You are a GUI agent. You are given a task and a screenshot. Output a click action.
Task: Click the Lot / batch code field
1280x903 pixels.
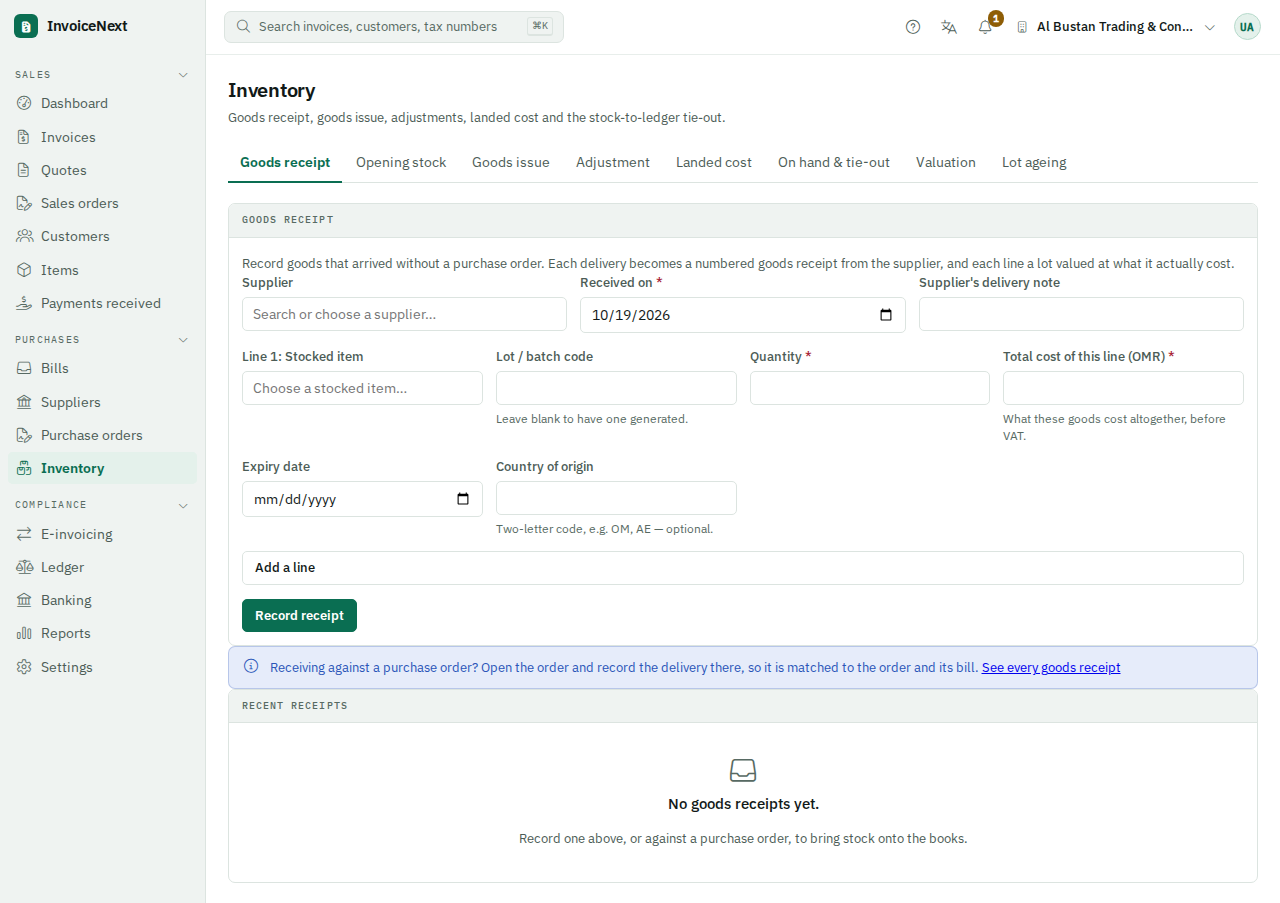(616, 388)
